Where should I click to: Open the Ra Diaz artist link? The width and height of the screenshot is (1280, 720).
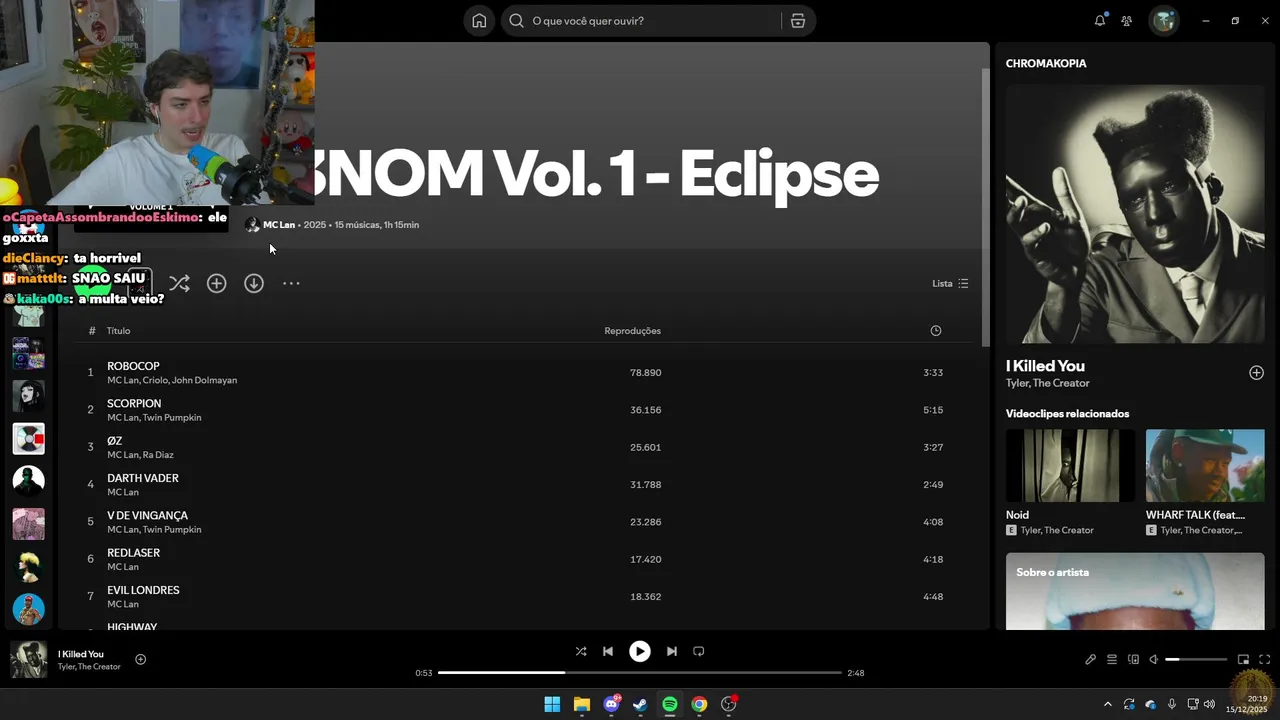[158, 455]
